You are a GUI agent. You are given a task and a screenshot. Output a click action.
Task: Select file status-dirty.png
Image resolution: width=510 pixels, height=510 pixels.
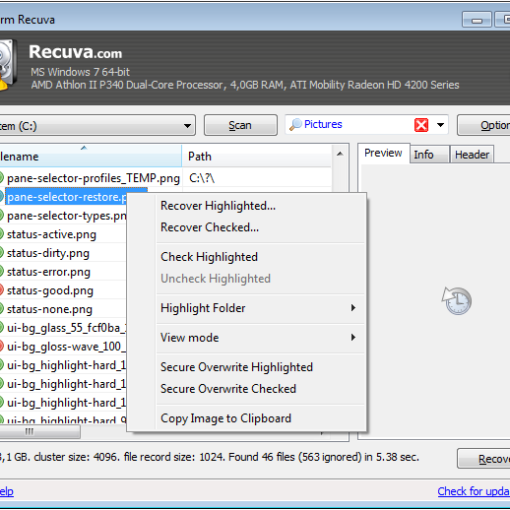click(48, 253)
